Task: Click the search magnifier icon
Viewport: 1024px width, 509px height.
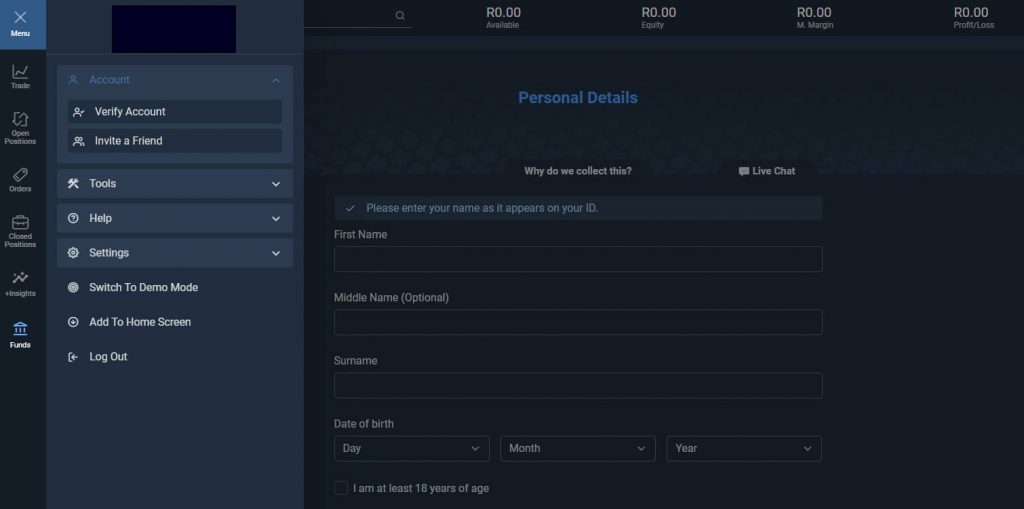Action: 400,16
